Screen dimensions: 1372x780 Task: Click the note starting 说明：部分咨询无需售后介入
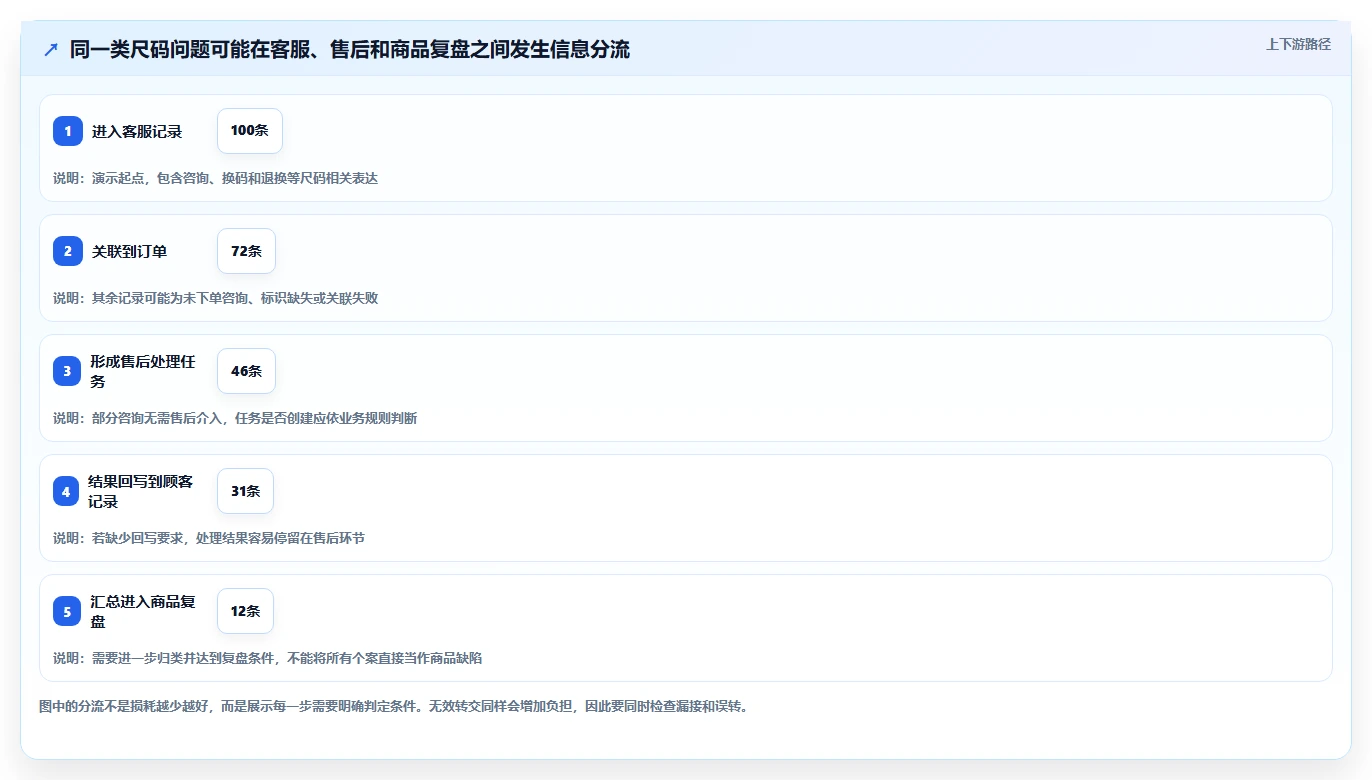tap(235, 418)
